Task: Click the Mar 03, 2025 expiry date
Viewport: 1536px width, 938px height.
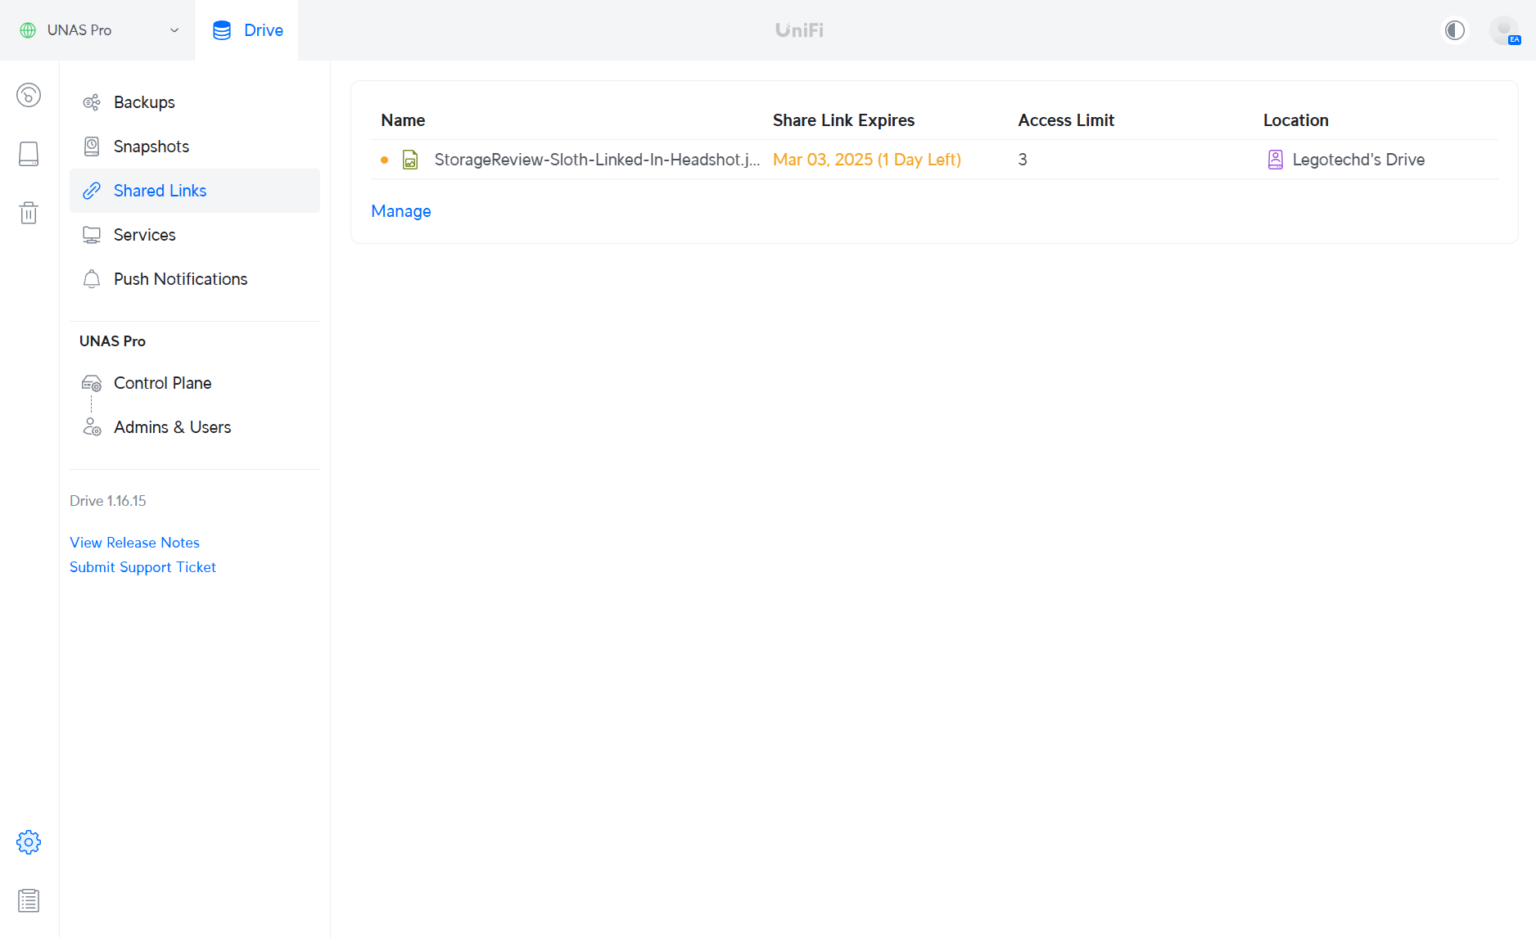Action: point(866,160)
